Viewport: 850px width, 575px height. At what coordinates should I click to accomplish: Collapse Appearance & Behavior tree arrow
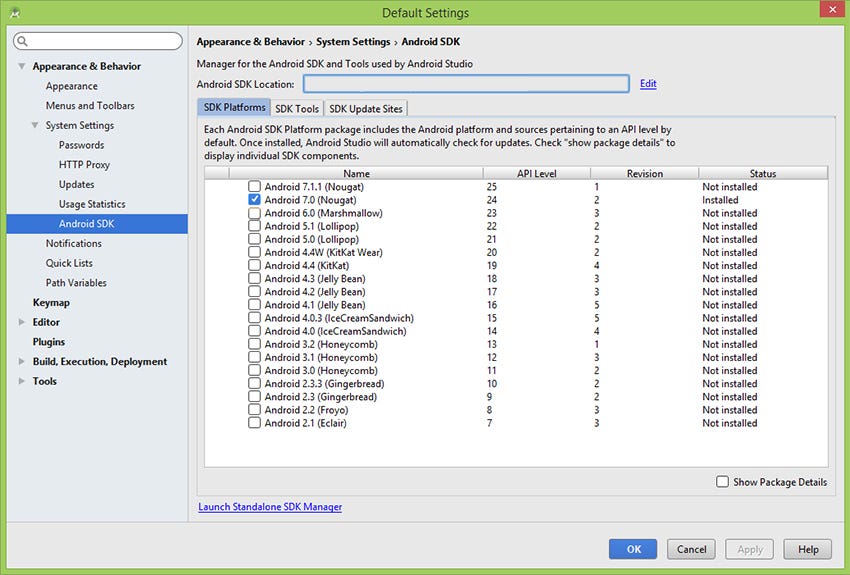22,66
